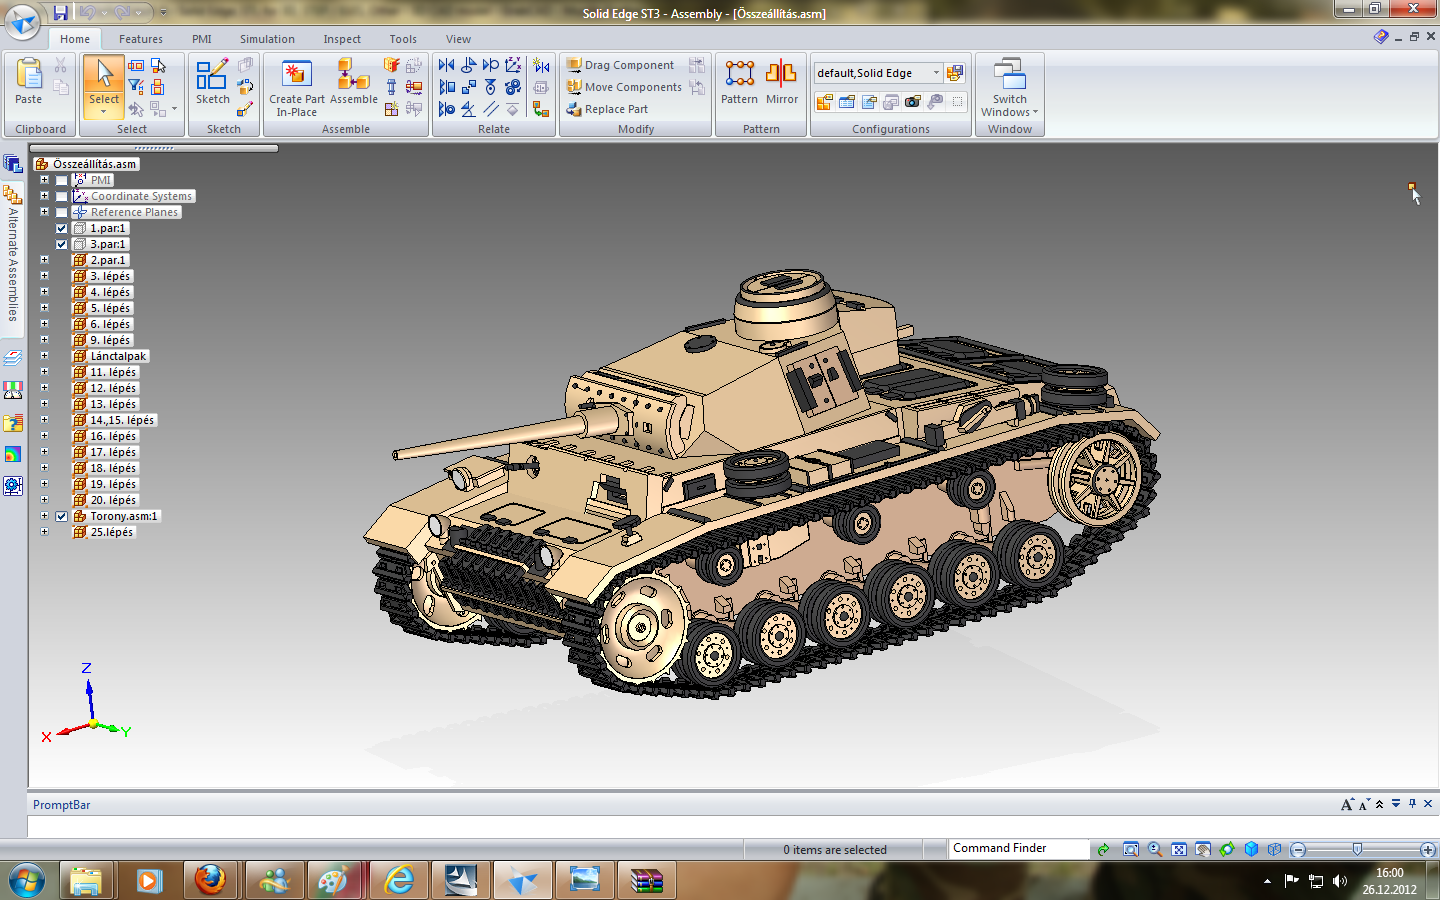Click the Command Finder search field
1440x900 pixels.
1018,848
